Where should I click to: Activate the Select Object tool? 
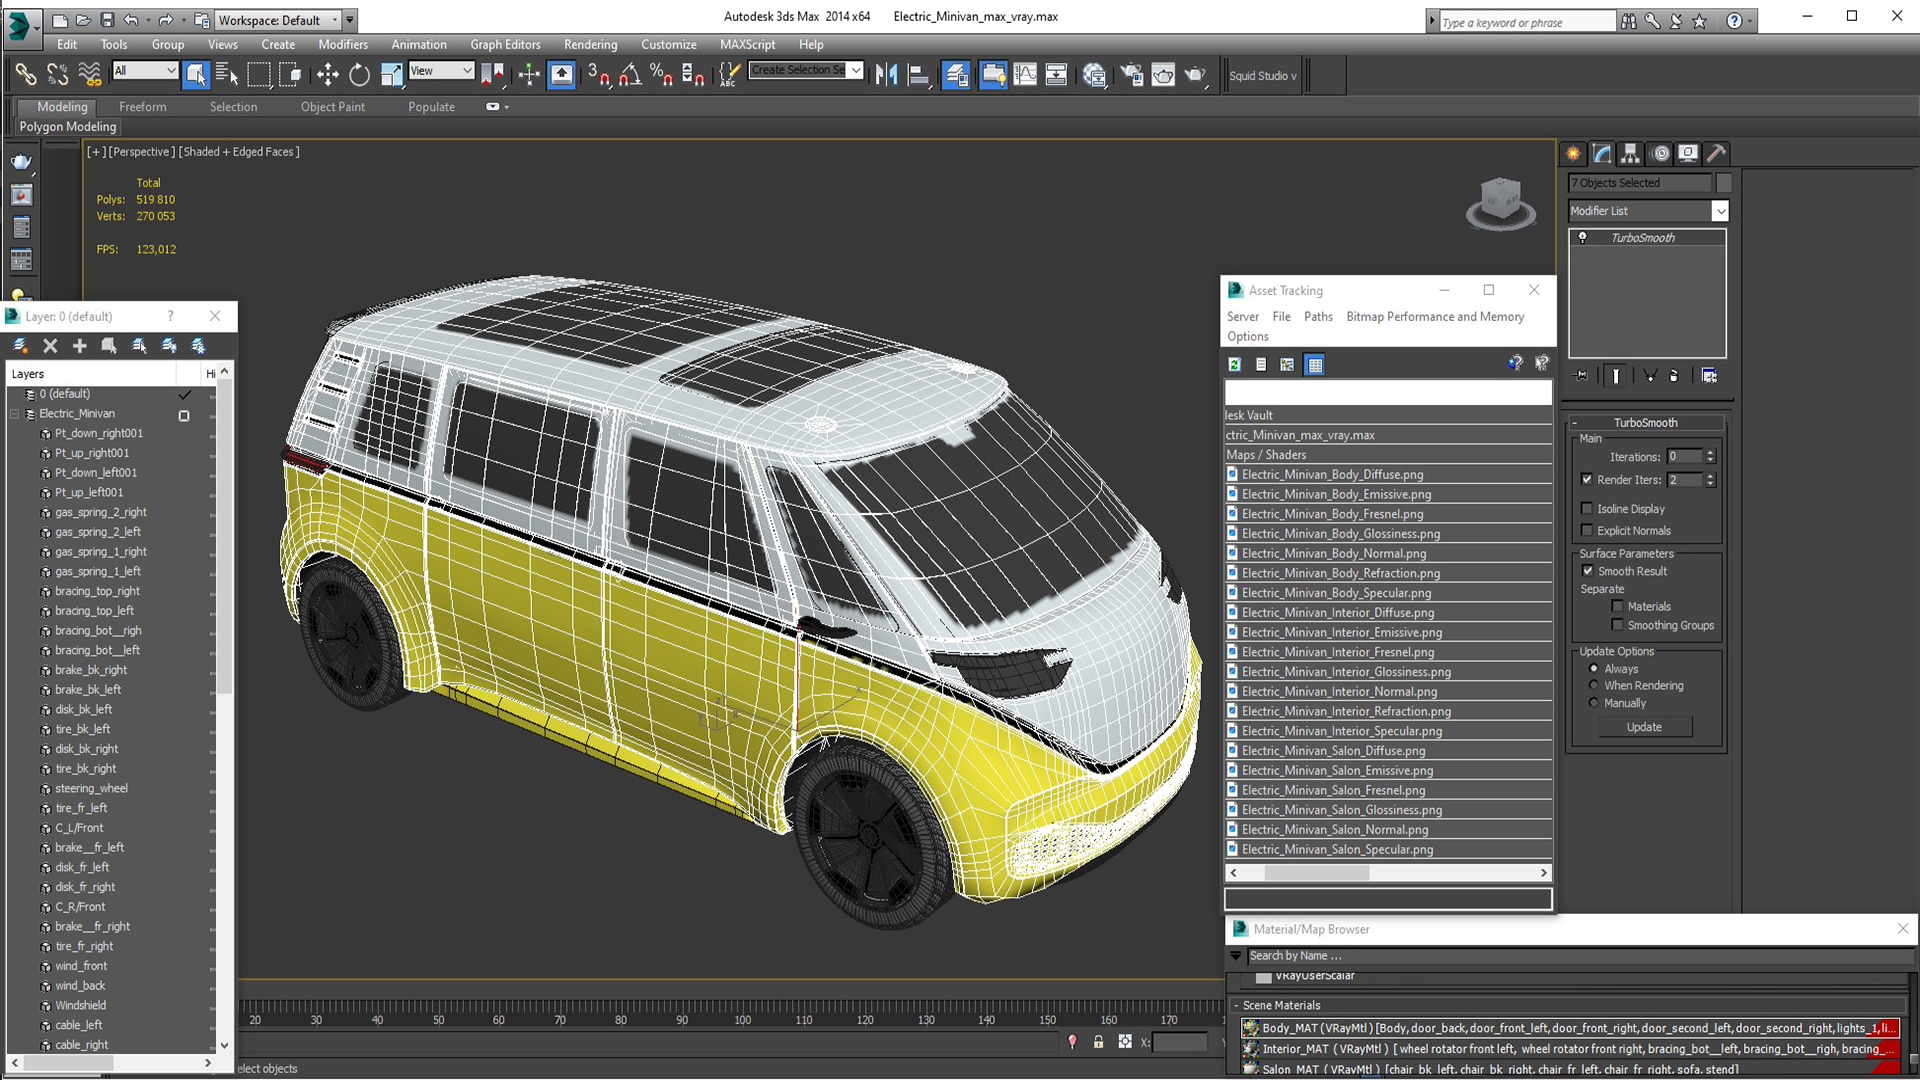click(x=196, y=74)
